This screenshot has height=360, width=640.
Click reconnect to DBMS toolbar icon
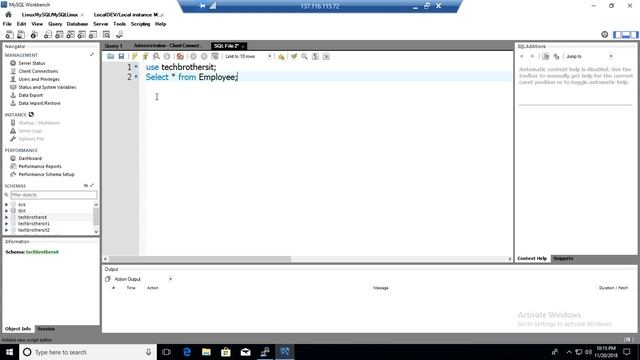coord(119,35)
